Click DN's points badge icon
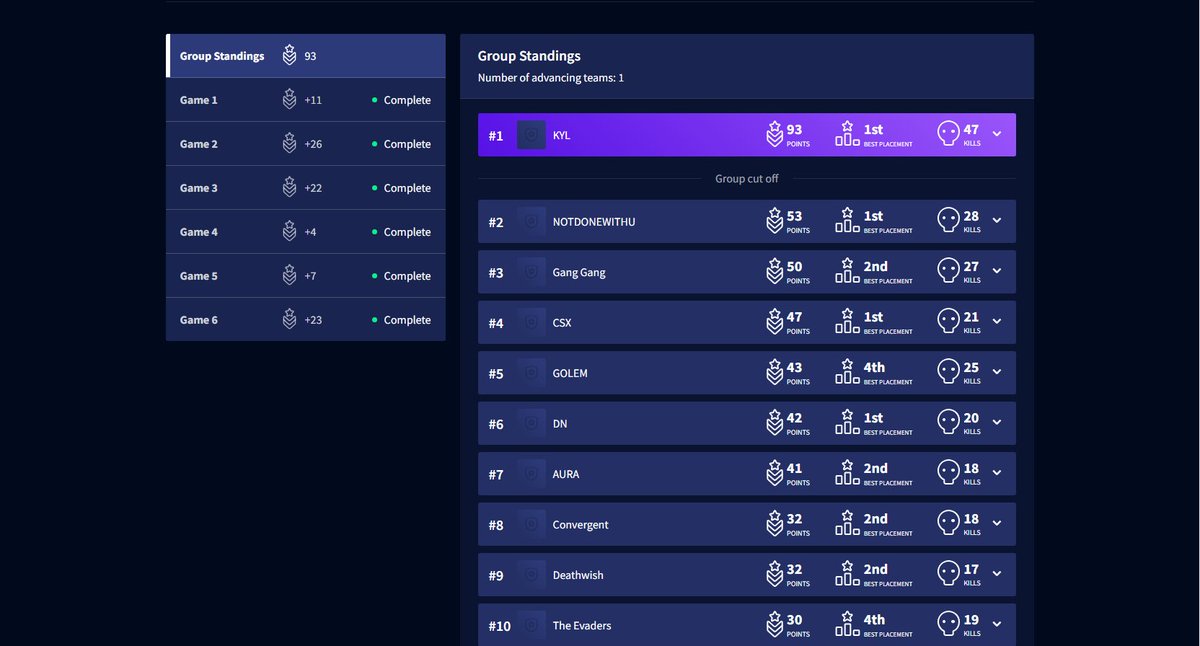 pyautogui.click(x=774, y=423)
